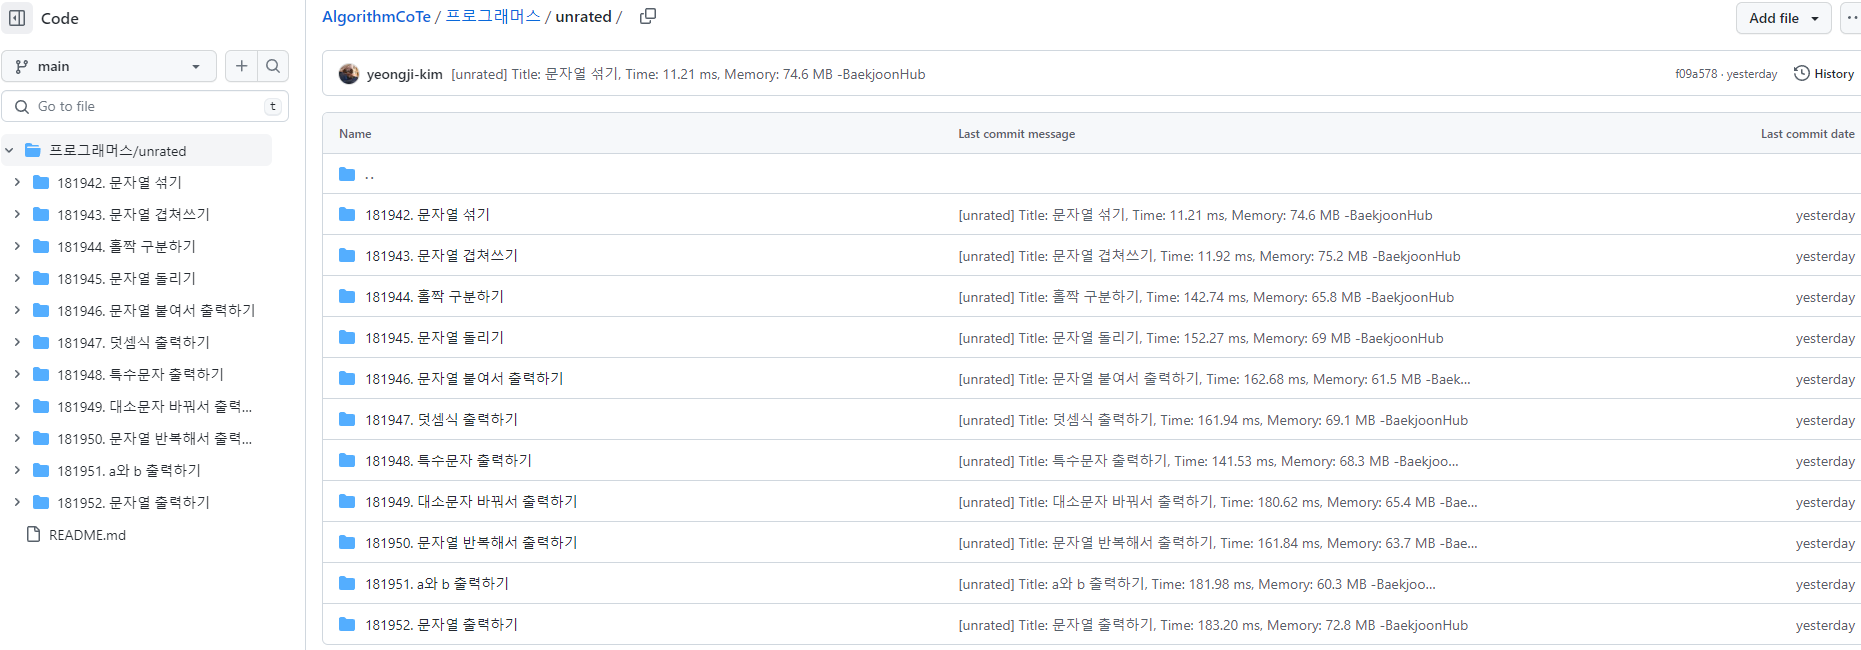Image resolution: width=1861 pixels, height=650 pixels.
Task: Open folder 181952. 문자열 출력하기 in file list
Action: click(441, 625)
